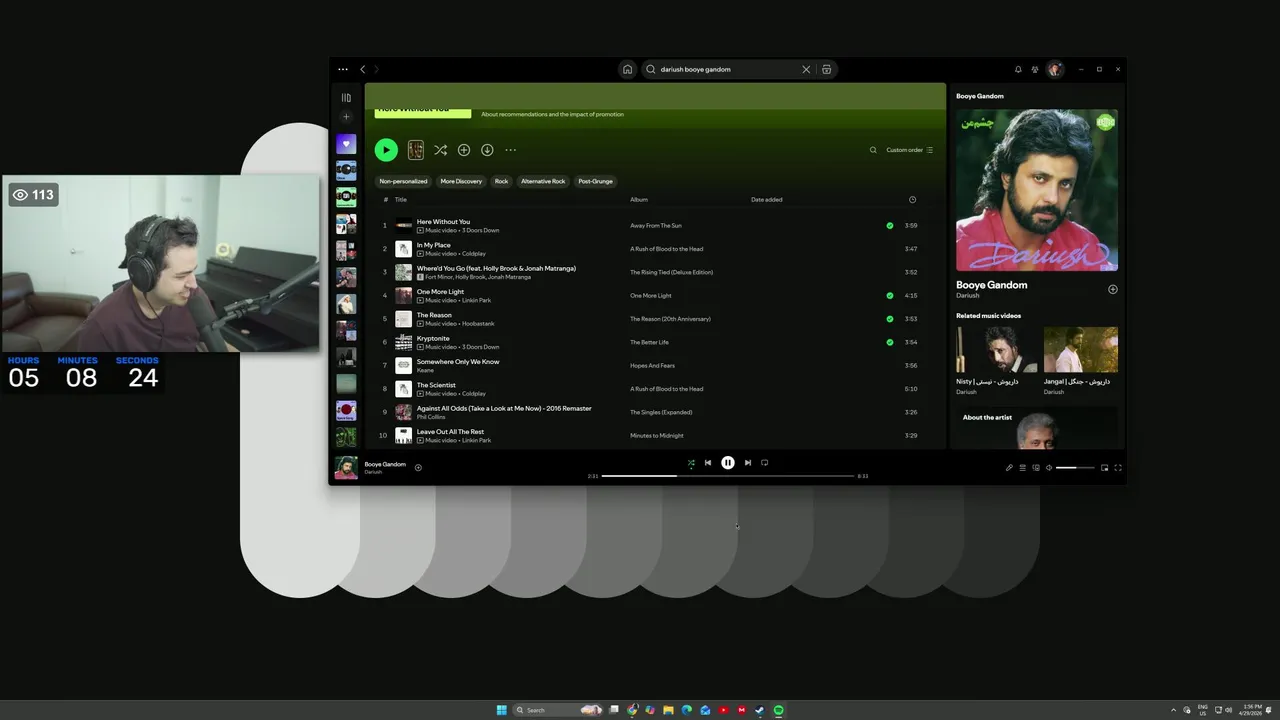This screenshot has width=1280, height=720.
Task: Clear the search field with the X
Action: (806, 69)
